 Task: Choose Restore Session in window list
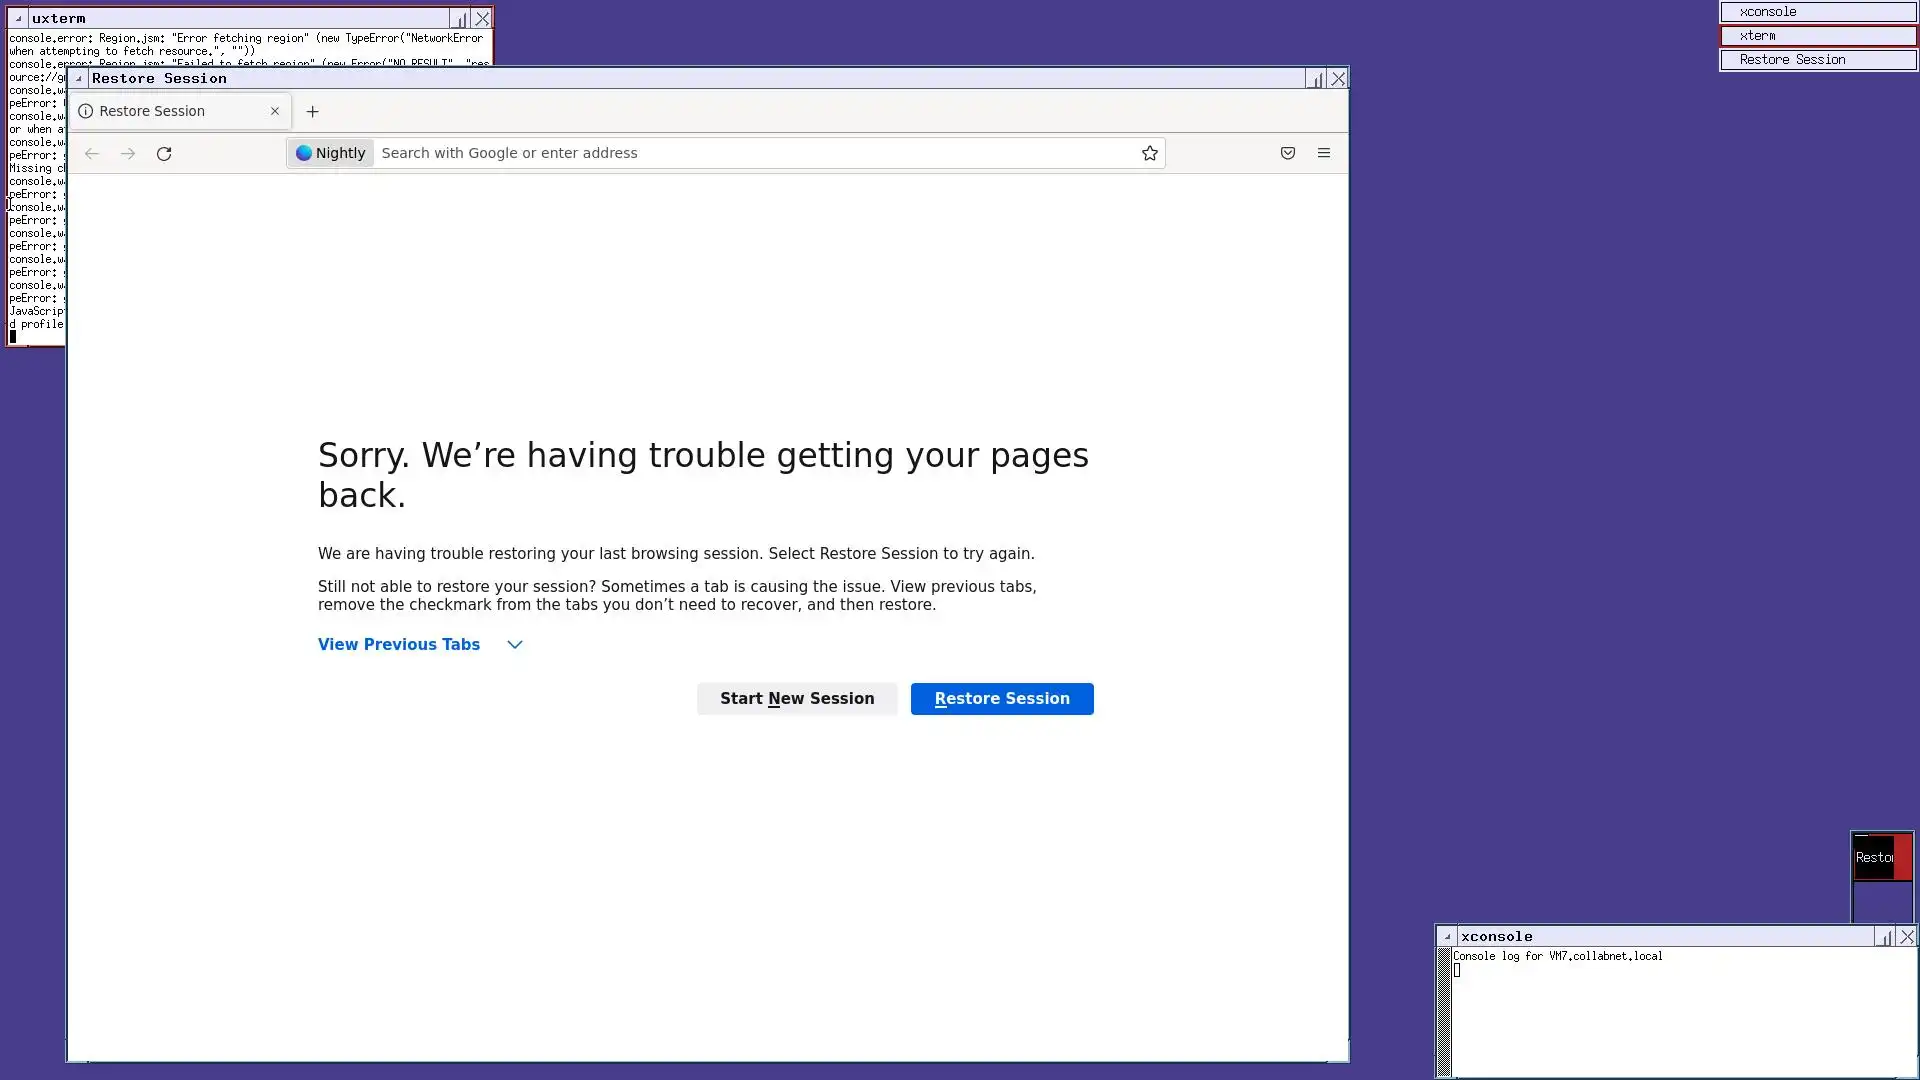[x=1818, y=60]
